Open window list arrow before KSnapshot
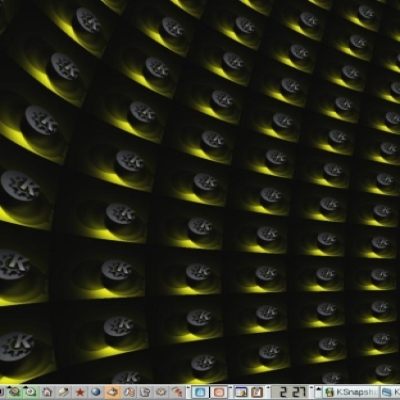400x400 pixels. point(319,392)
